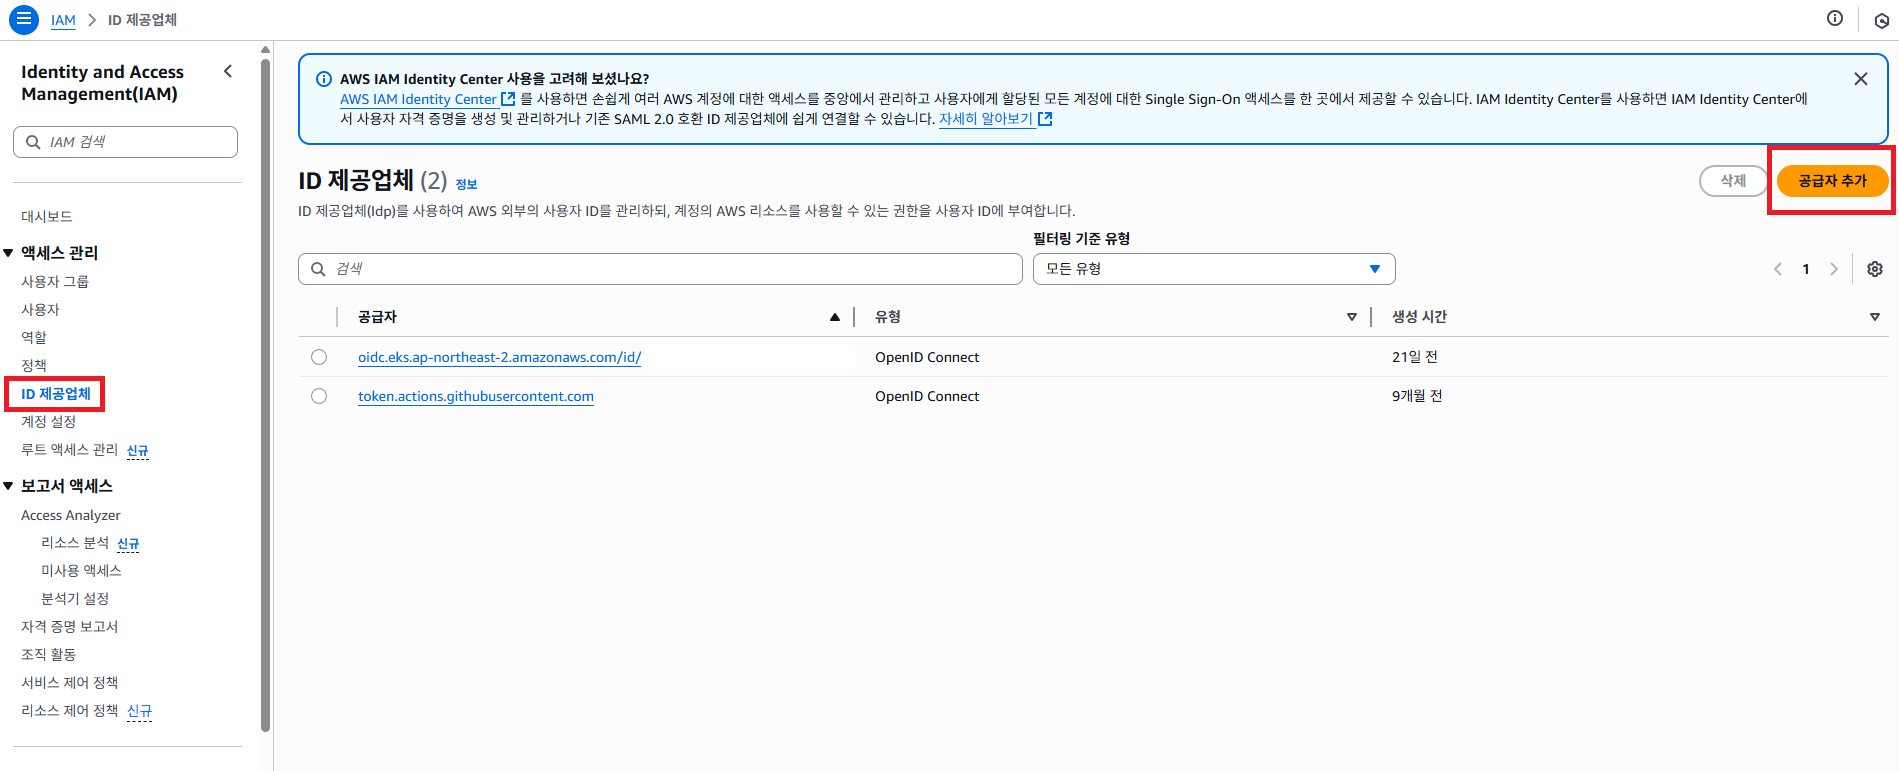Click the sidebar vertical scrollbar
The image size is (1899, 771).
click(265, 395)
